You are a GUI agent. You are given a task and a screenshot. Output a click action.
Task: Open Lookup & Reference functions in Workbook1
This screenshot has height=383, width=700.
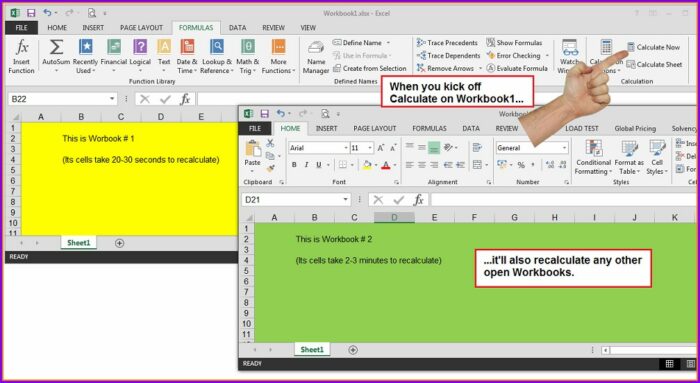point(217,56)
